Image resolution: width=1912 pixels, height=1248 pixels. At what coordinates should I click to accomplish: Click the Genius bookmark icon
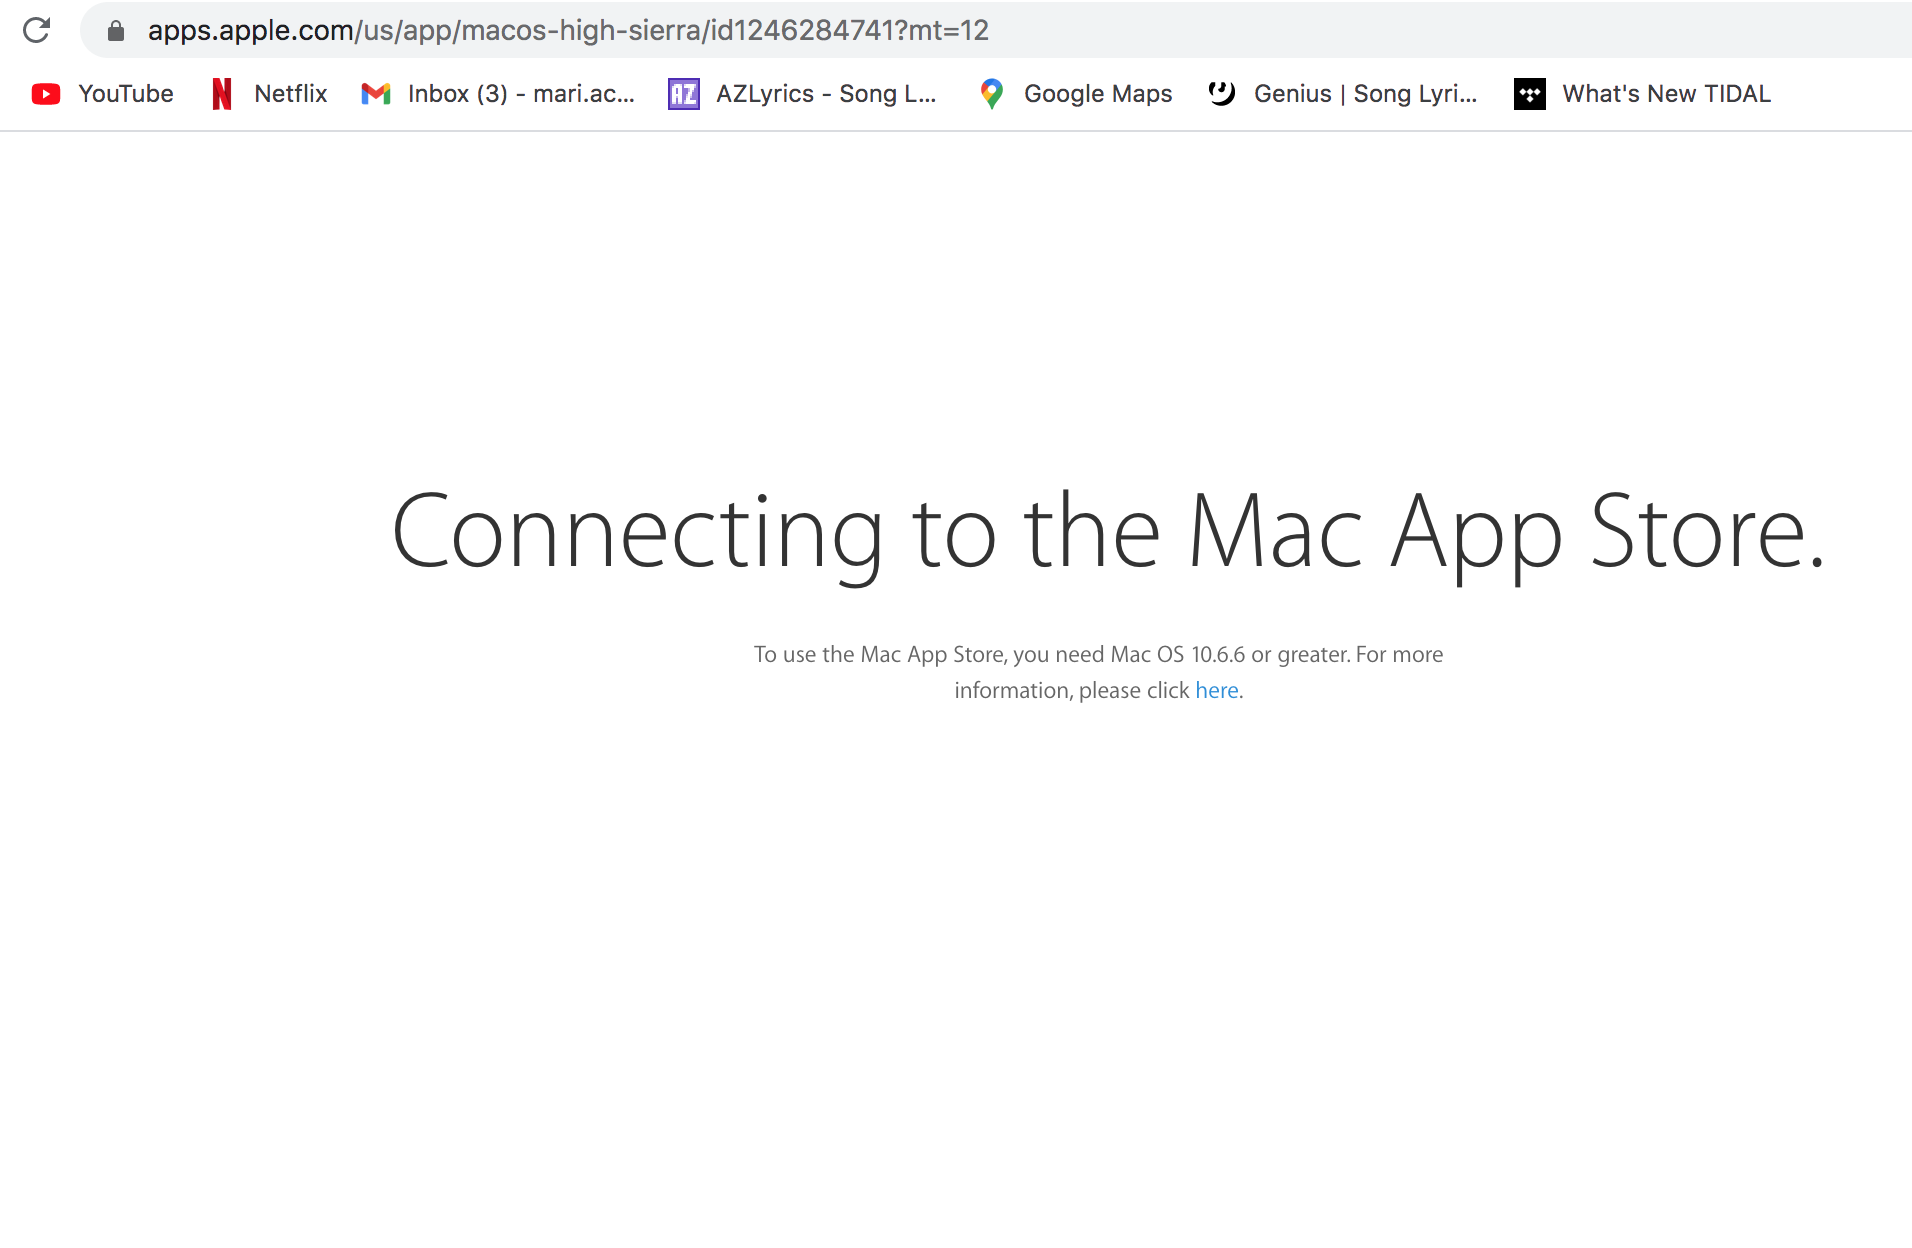click(1222, 93)
